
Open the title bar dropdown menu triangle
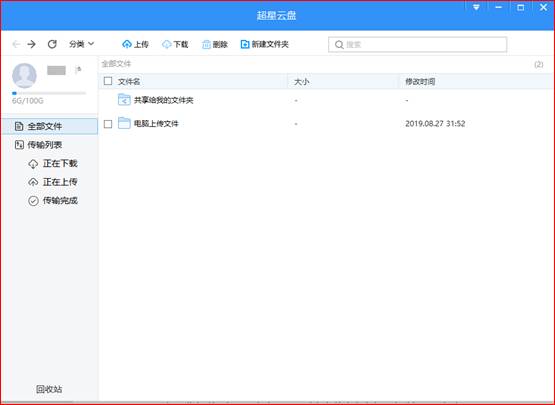[x=476, y=7]
